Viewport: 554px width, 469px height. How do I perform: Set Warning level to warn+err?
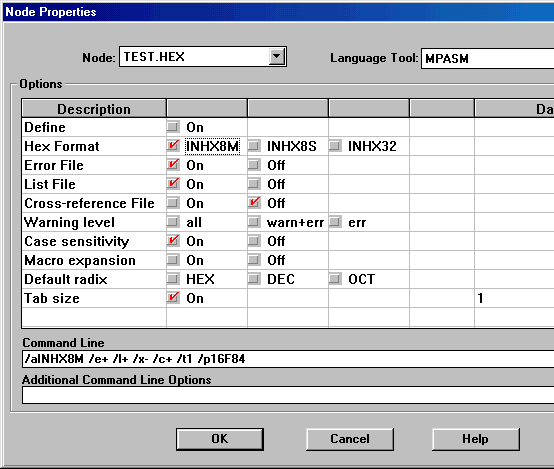click(x=254, y=222)
